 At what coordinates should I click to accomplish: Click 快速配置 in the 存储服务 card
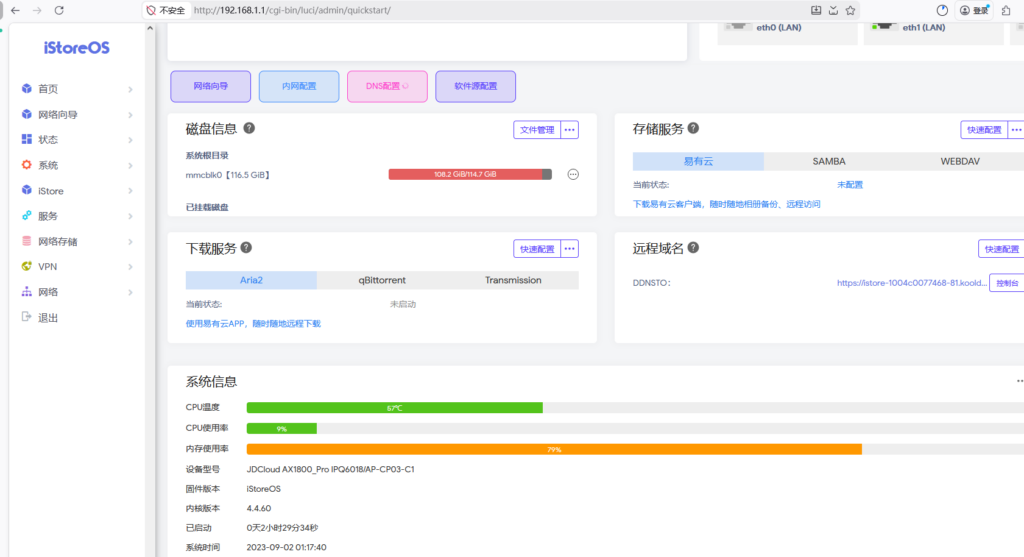click(x=984, y=130)
